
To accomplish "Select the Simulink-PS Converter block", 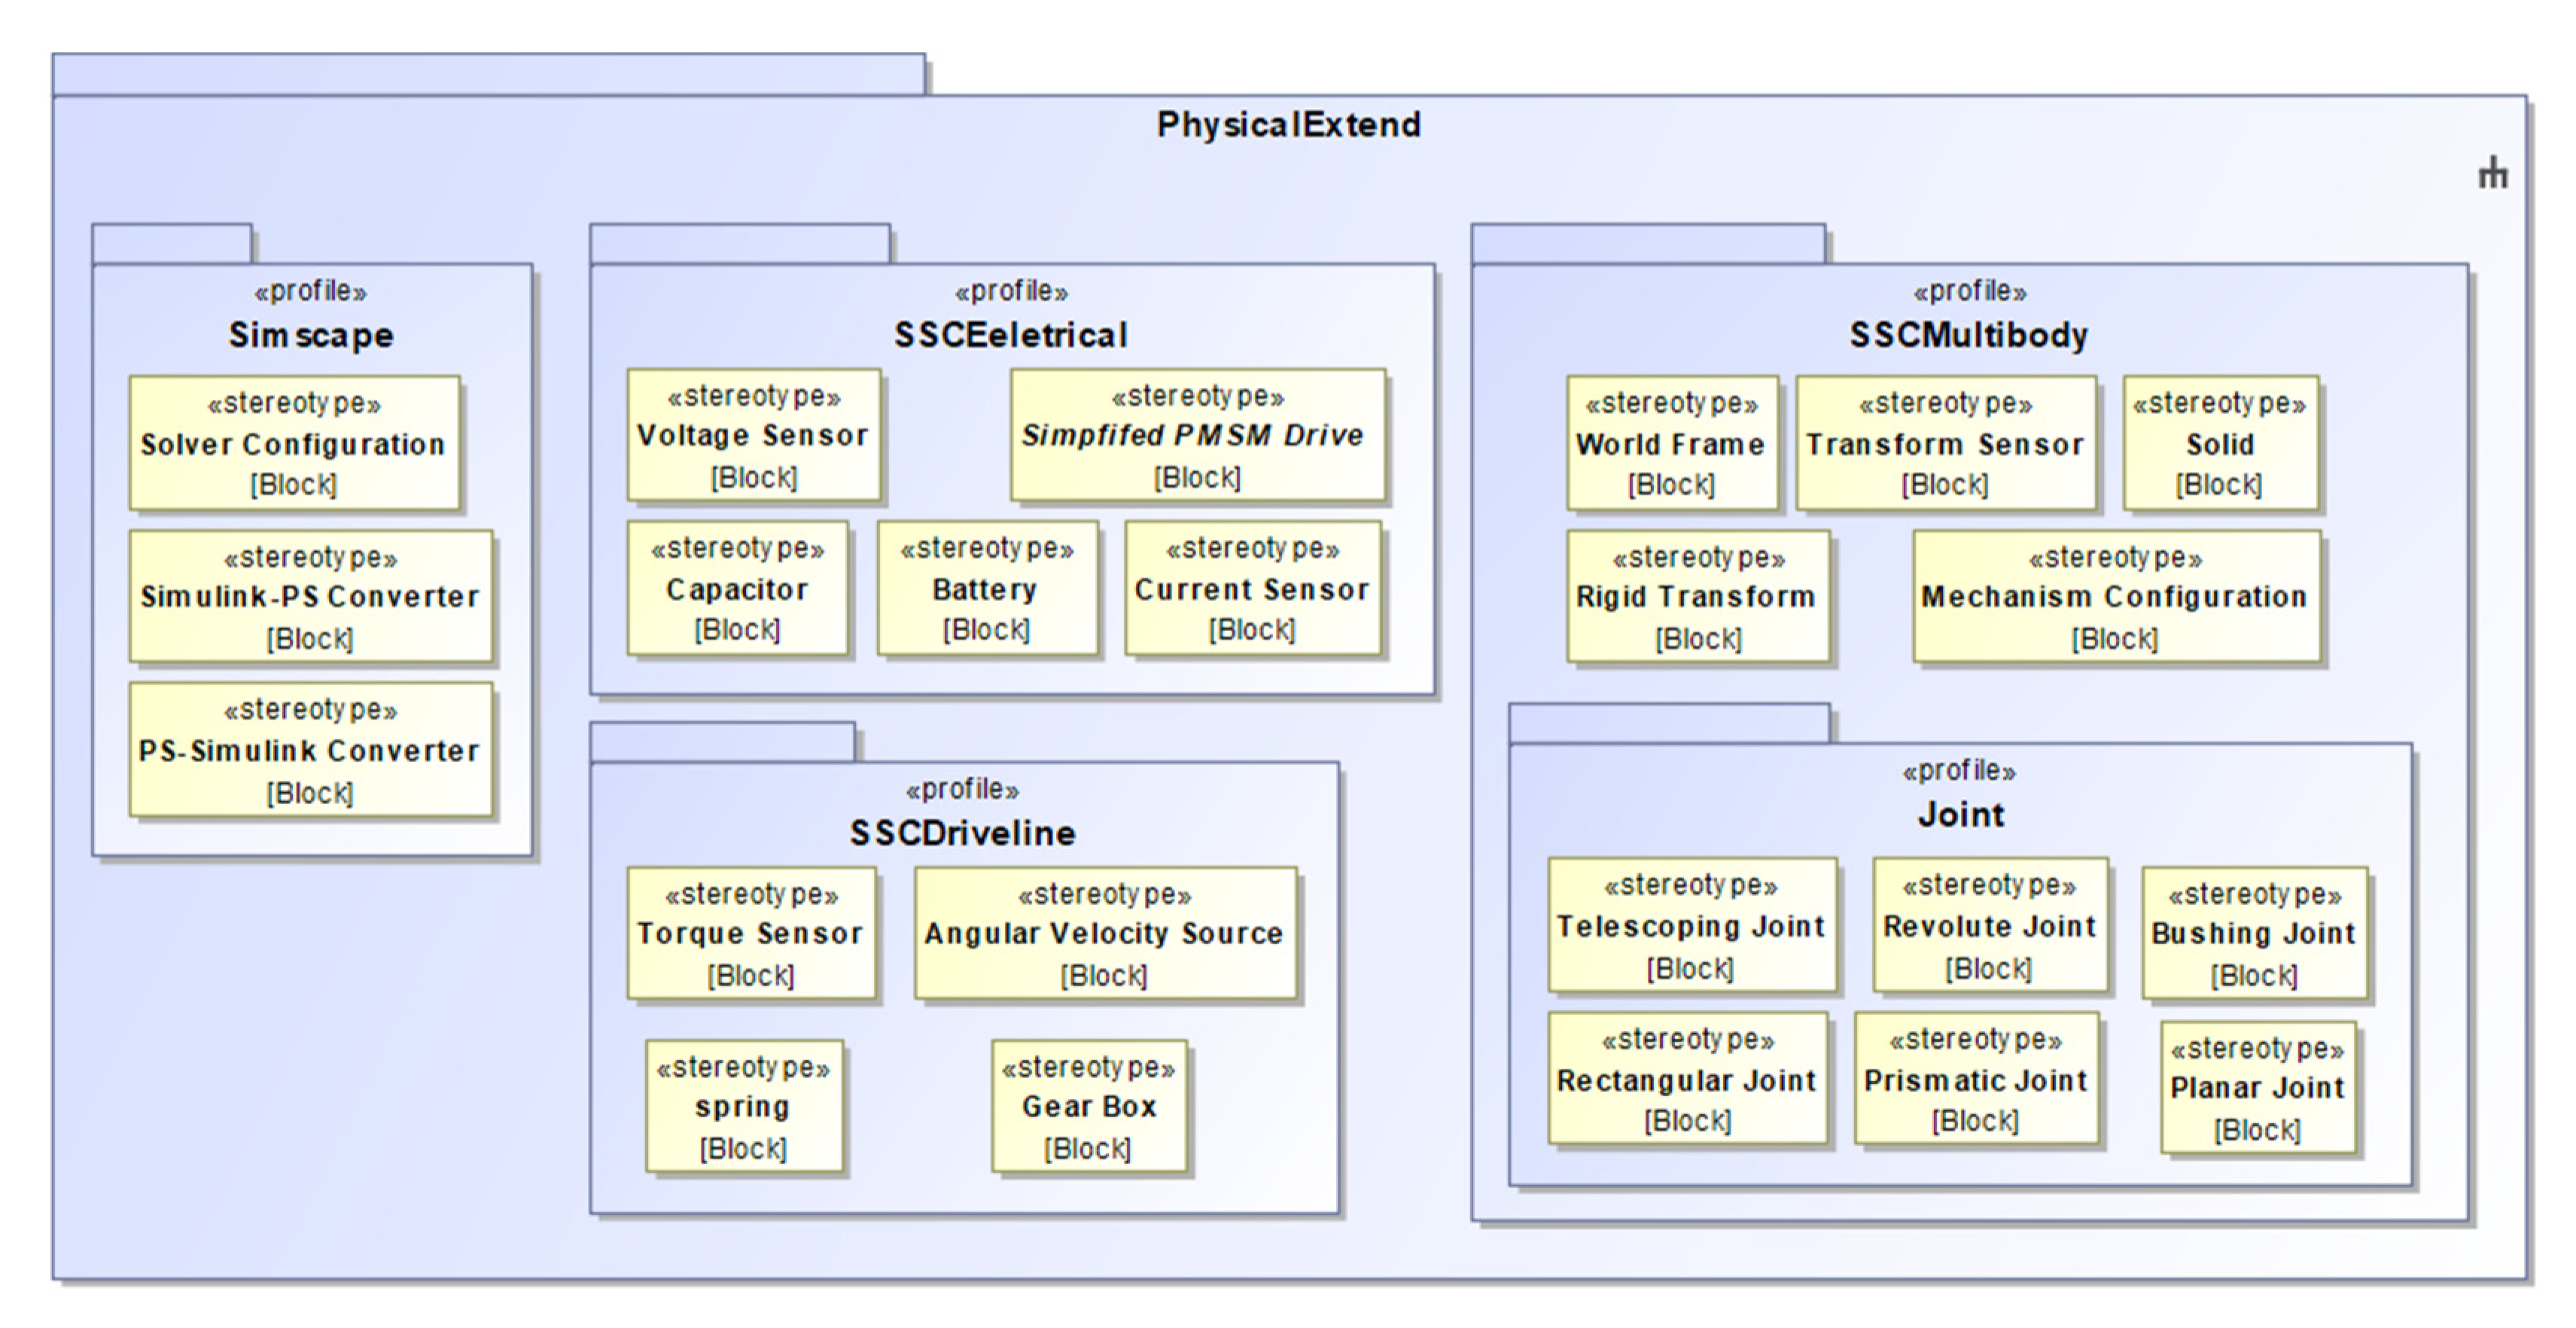I will [310, 597].
